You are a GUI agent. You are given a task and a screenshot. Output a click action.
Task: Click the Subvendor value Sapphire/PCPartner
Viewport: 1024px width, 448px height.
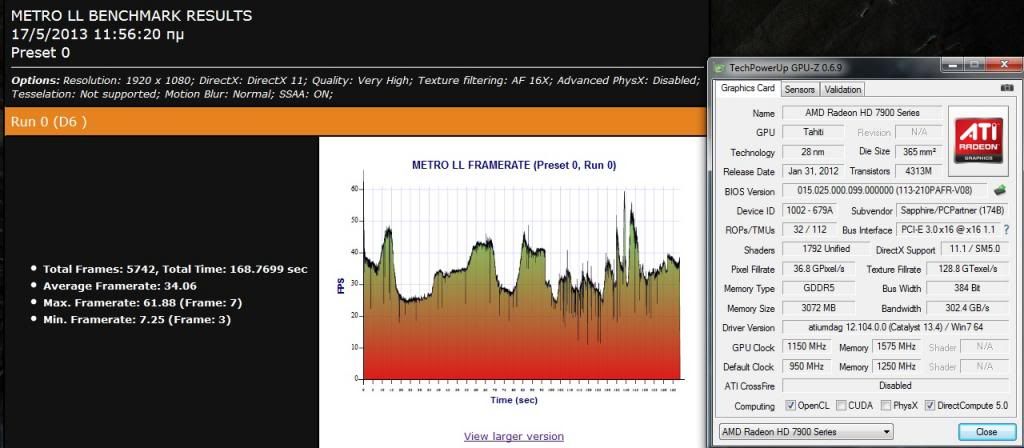(953, 210)
